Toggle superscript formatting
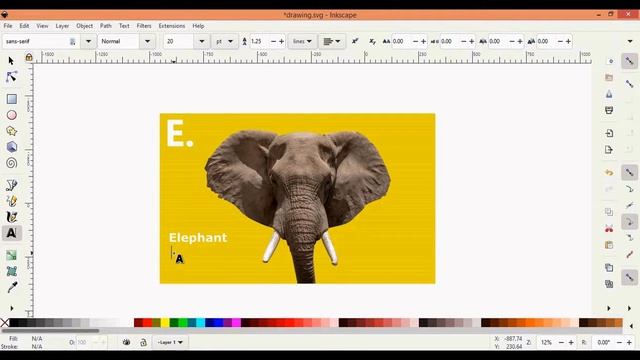The image size is (640, 360). tap(355, 41)
